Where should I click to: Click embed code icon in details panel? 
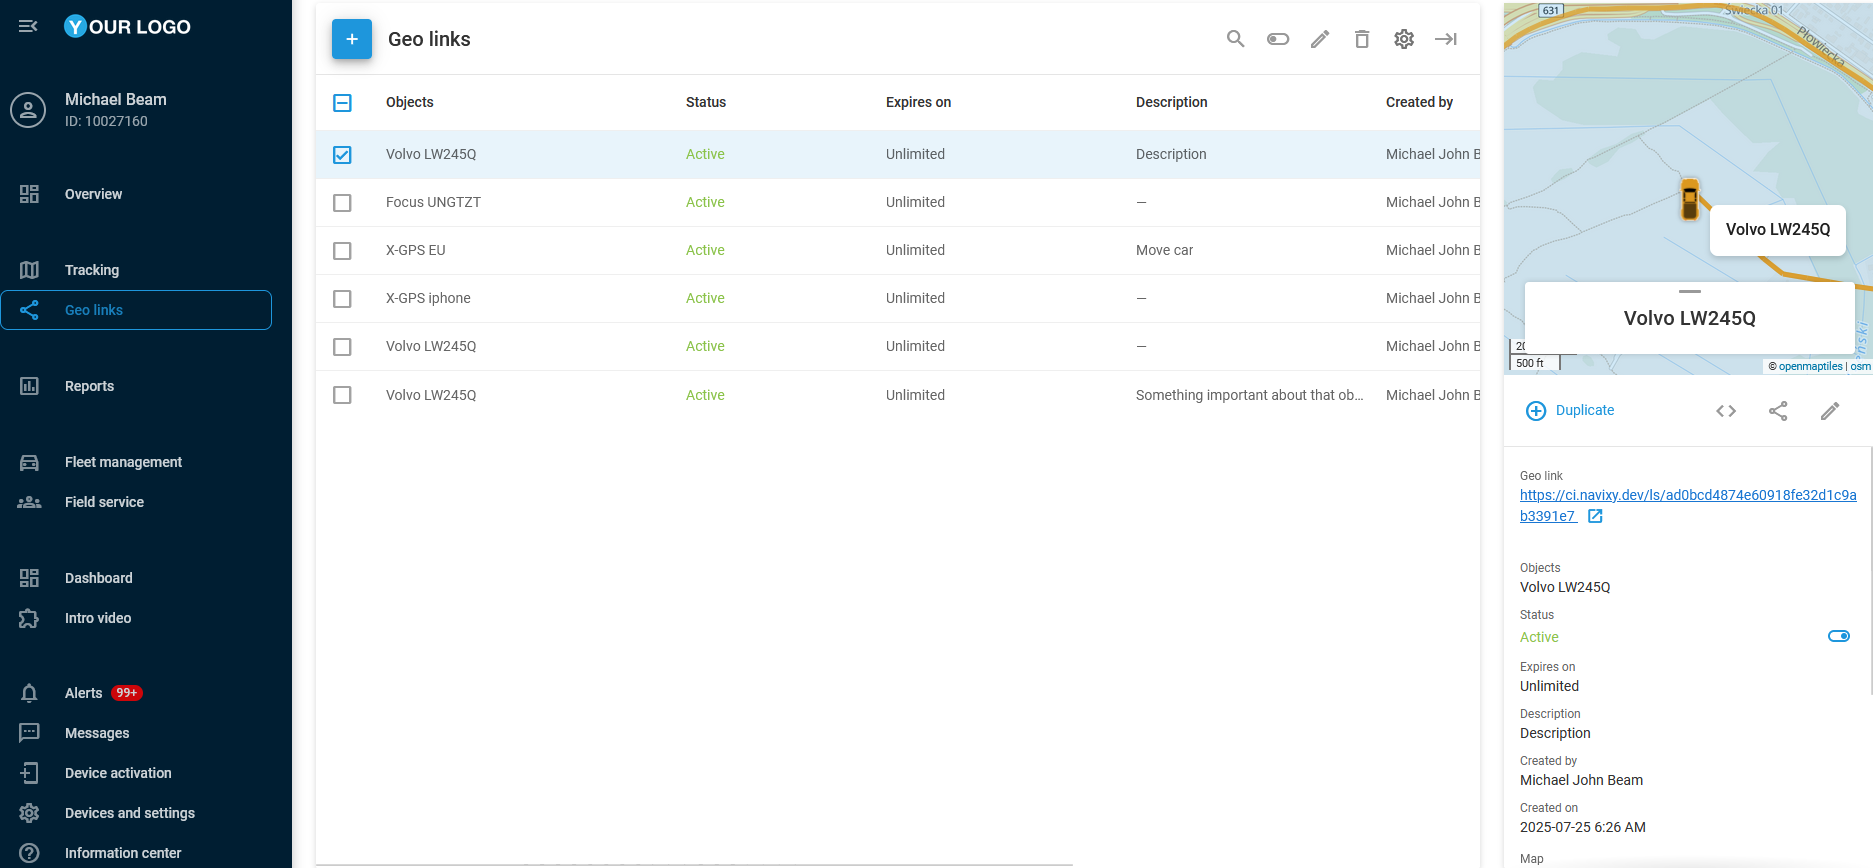[1726, 411]
